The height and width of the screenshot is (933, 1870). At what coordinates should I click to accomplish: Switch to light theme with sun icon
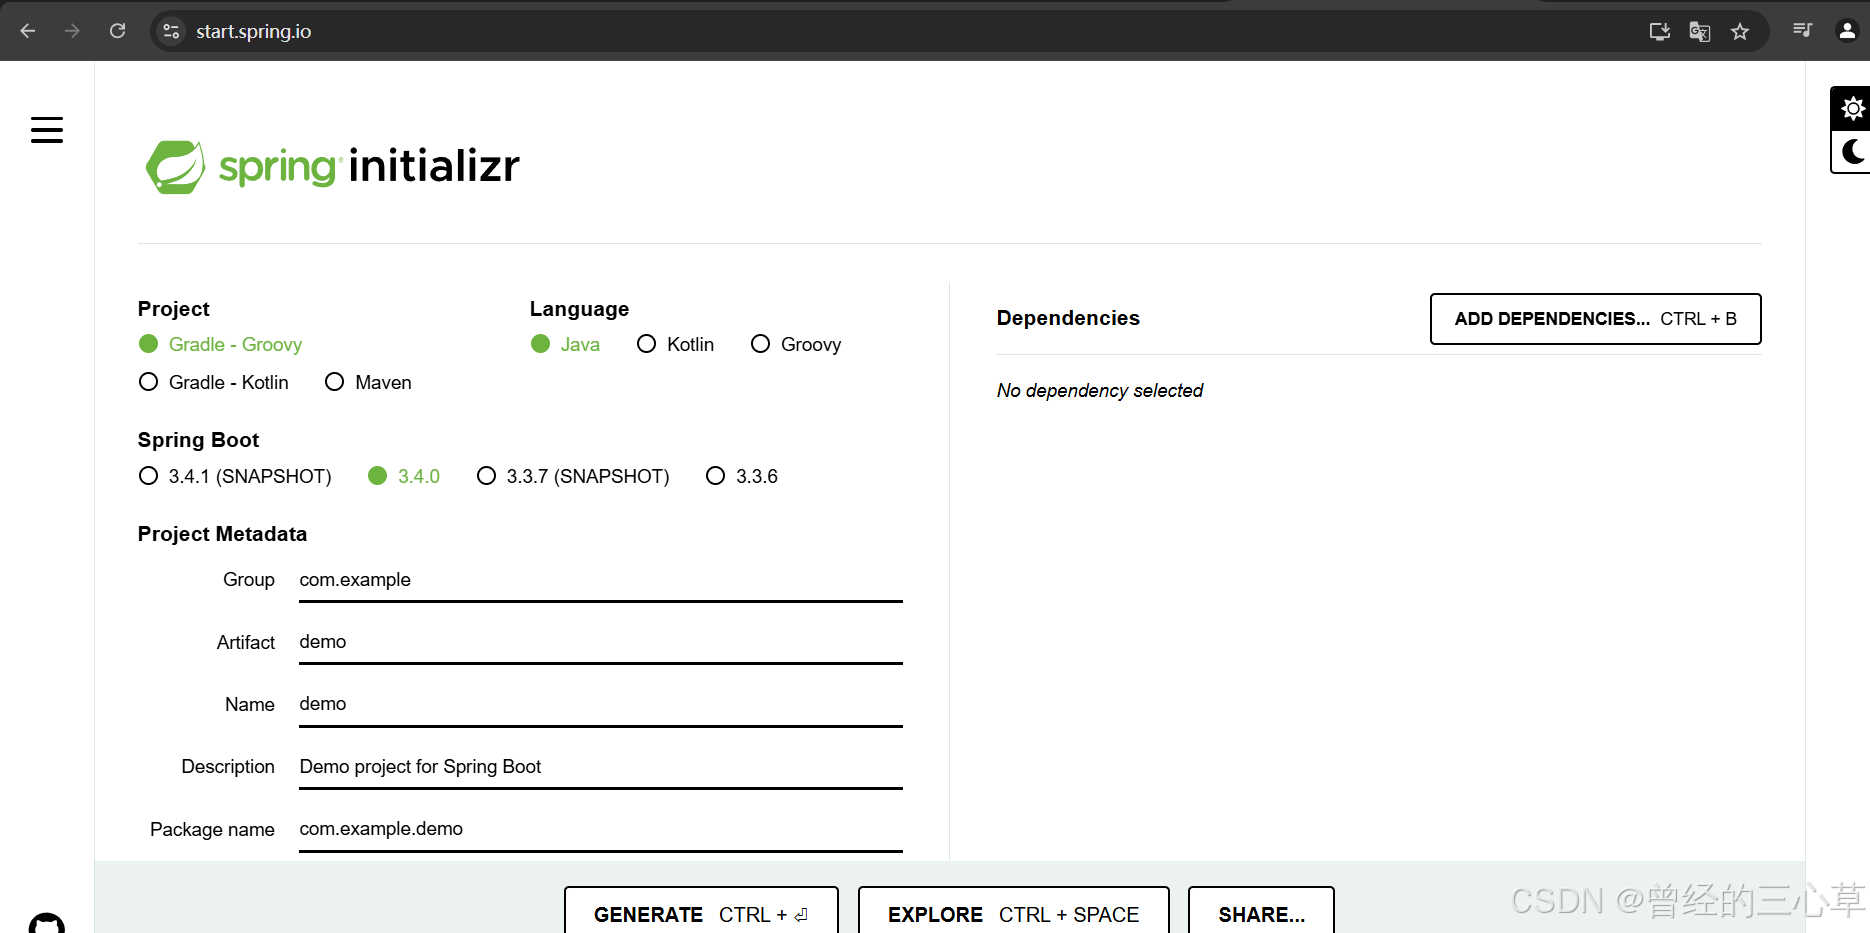1852,108
